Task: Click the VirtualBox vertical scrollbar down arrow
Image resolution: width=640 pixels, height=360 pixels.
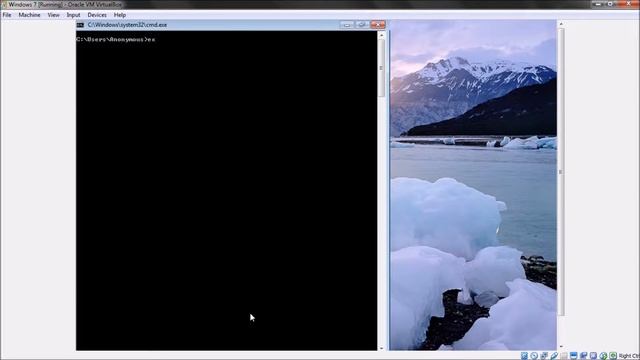Action: [561, 347]
